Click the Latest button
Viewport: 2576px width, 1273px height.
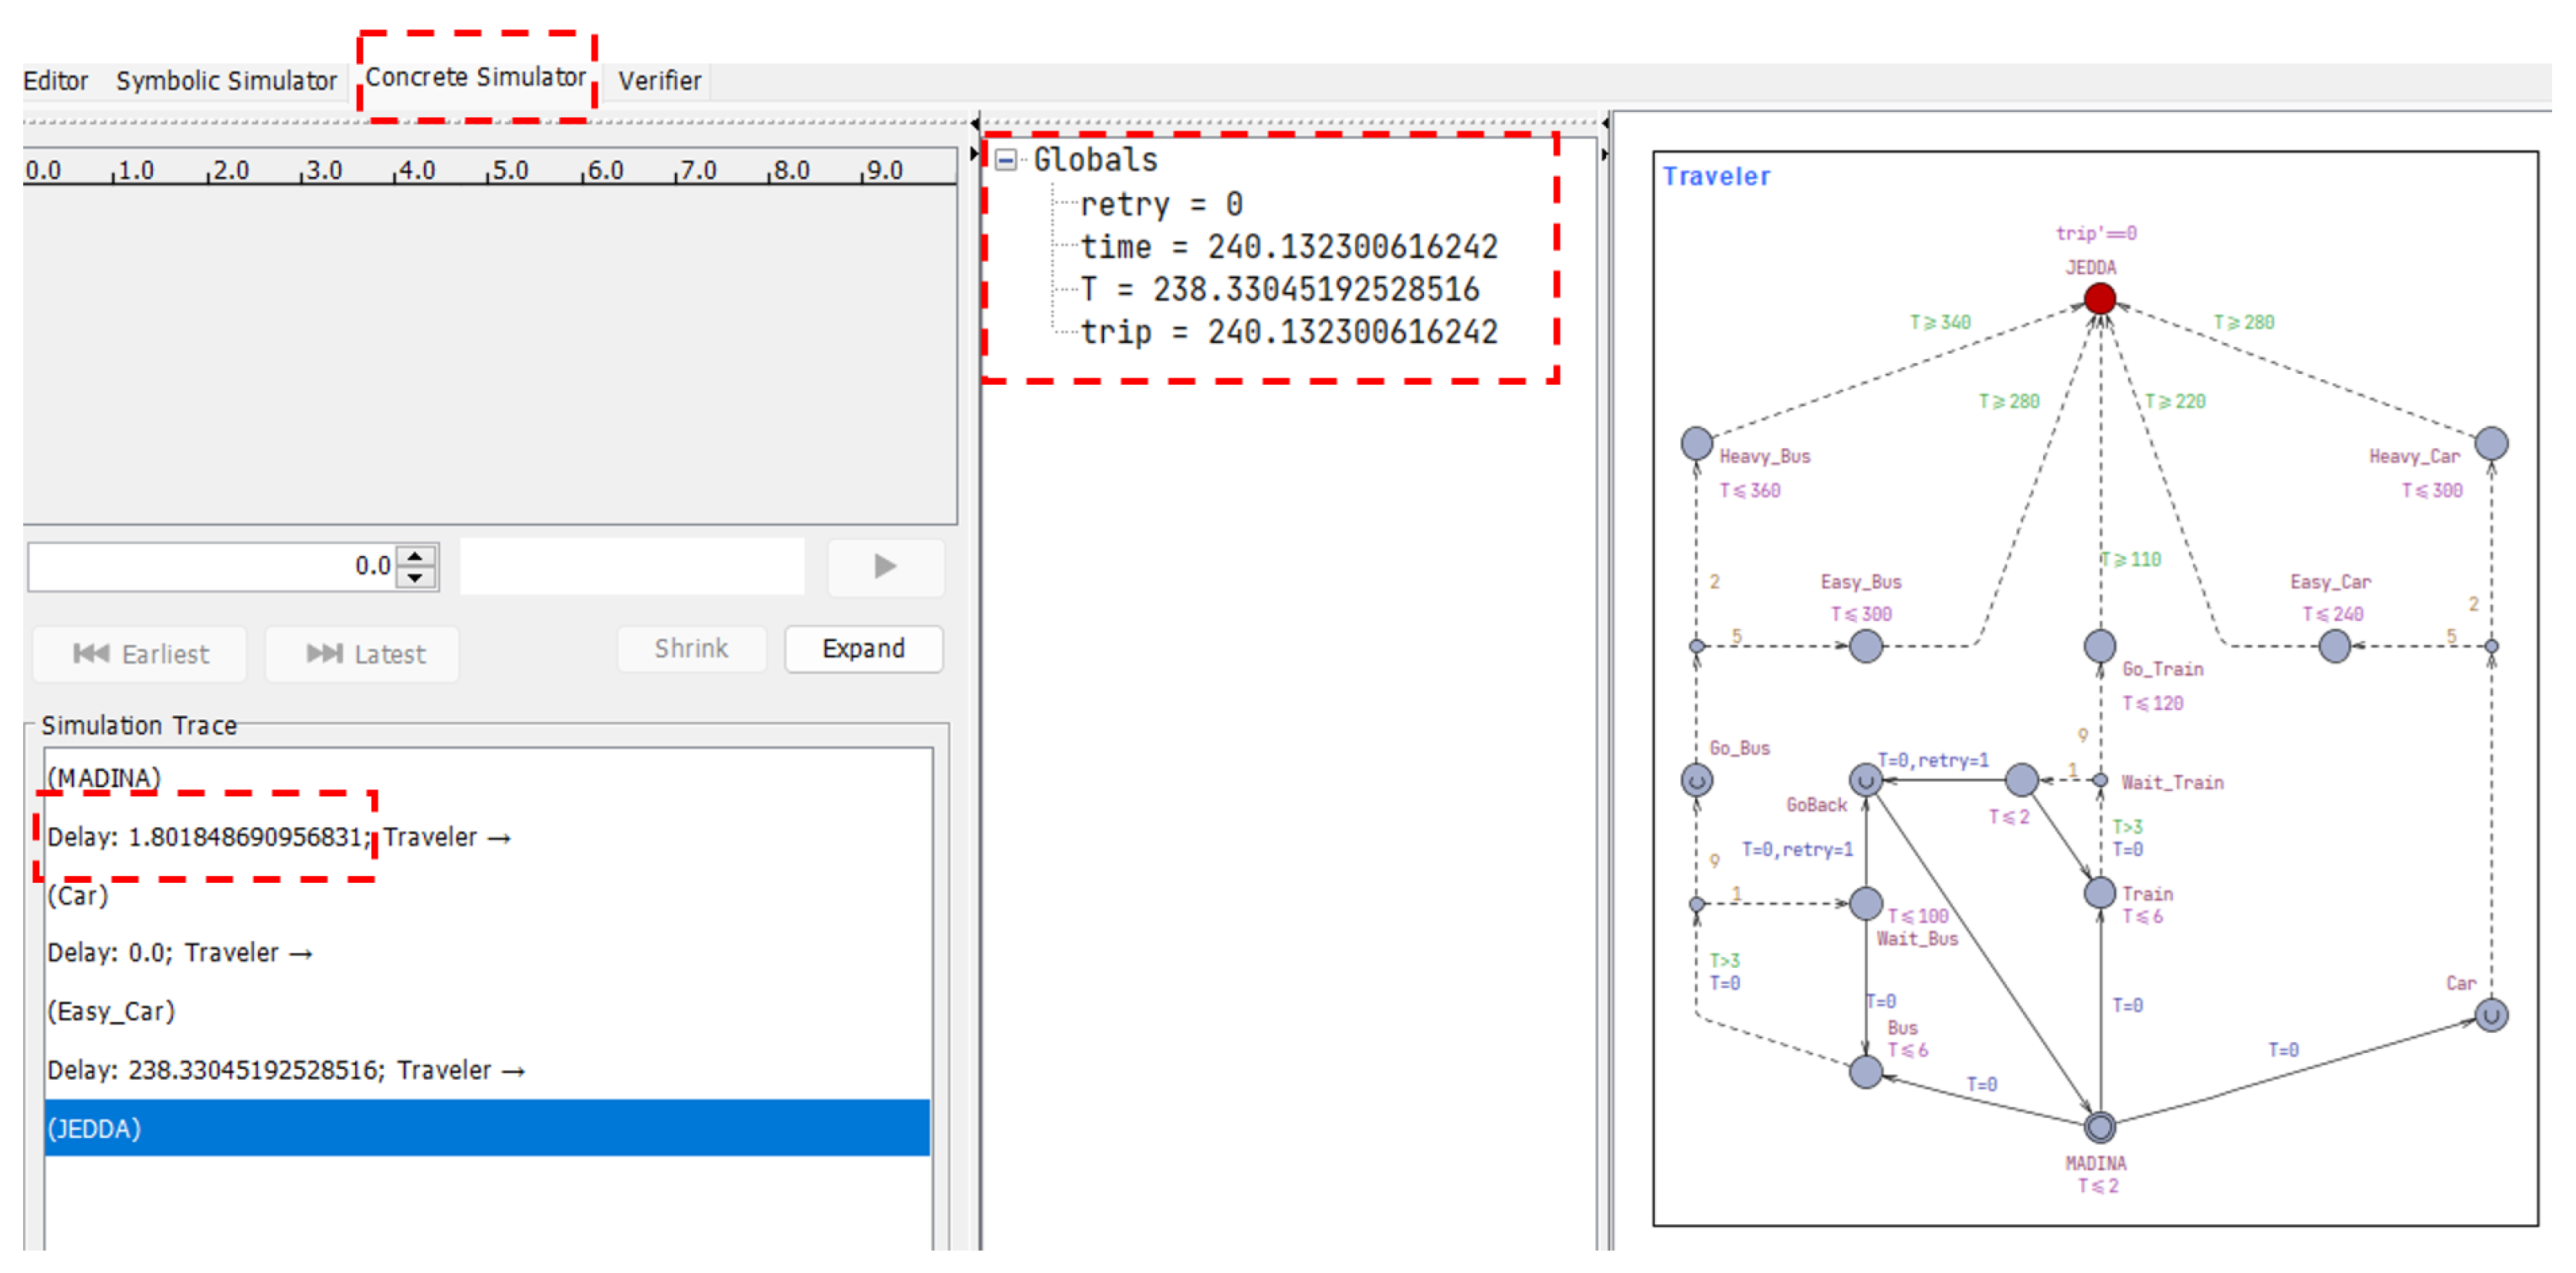click(x=363, y=654)
